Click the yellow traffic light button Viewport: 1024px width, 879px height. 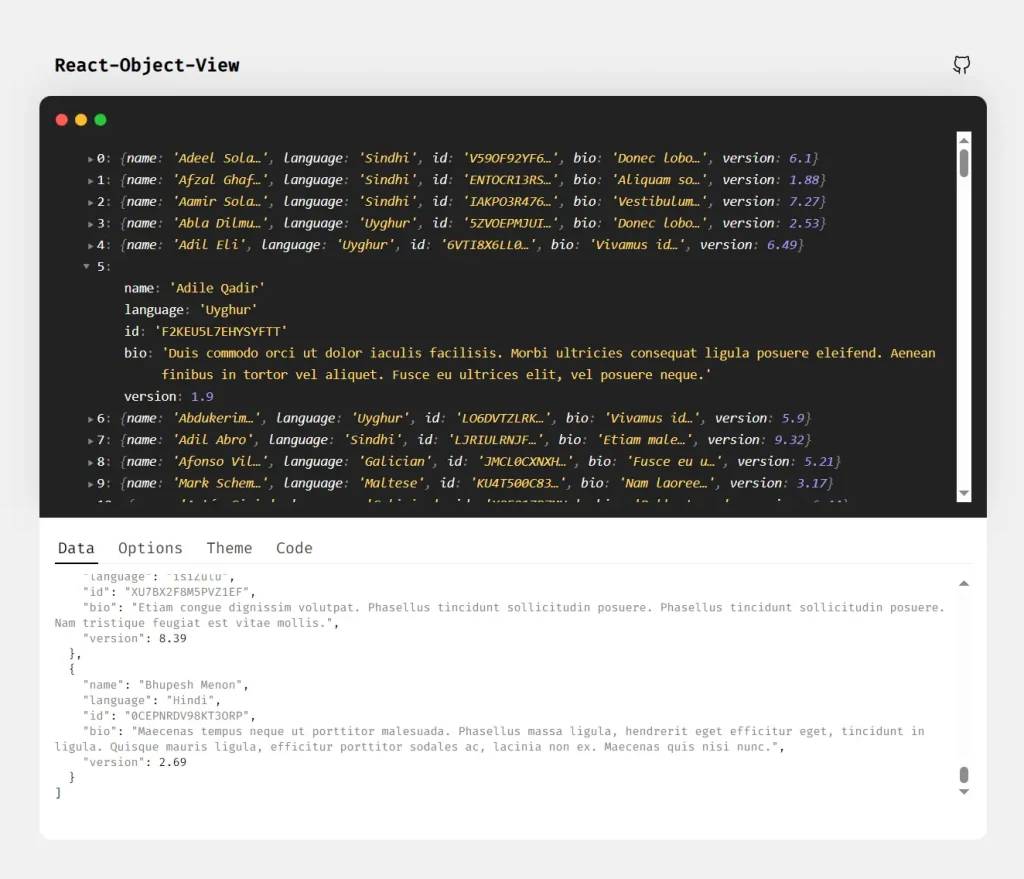(x=81, y=119)
